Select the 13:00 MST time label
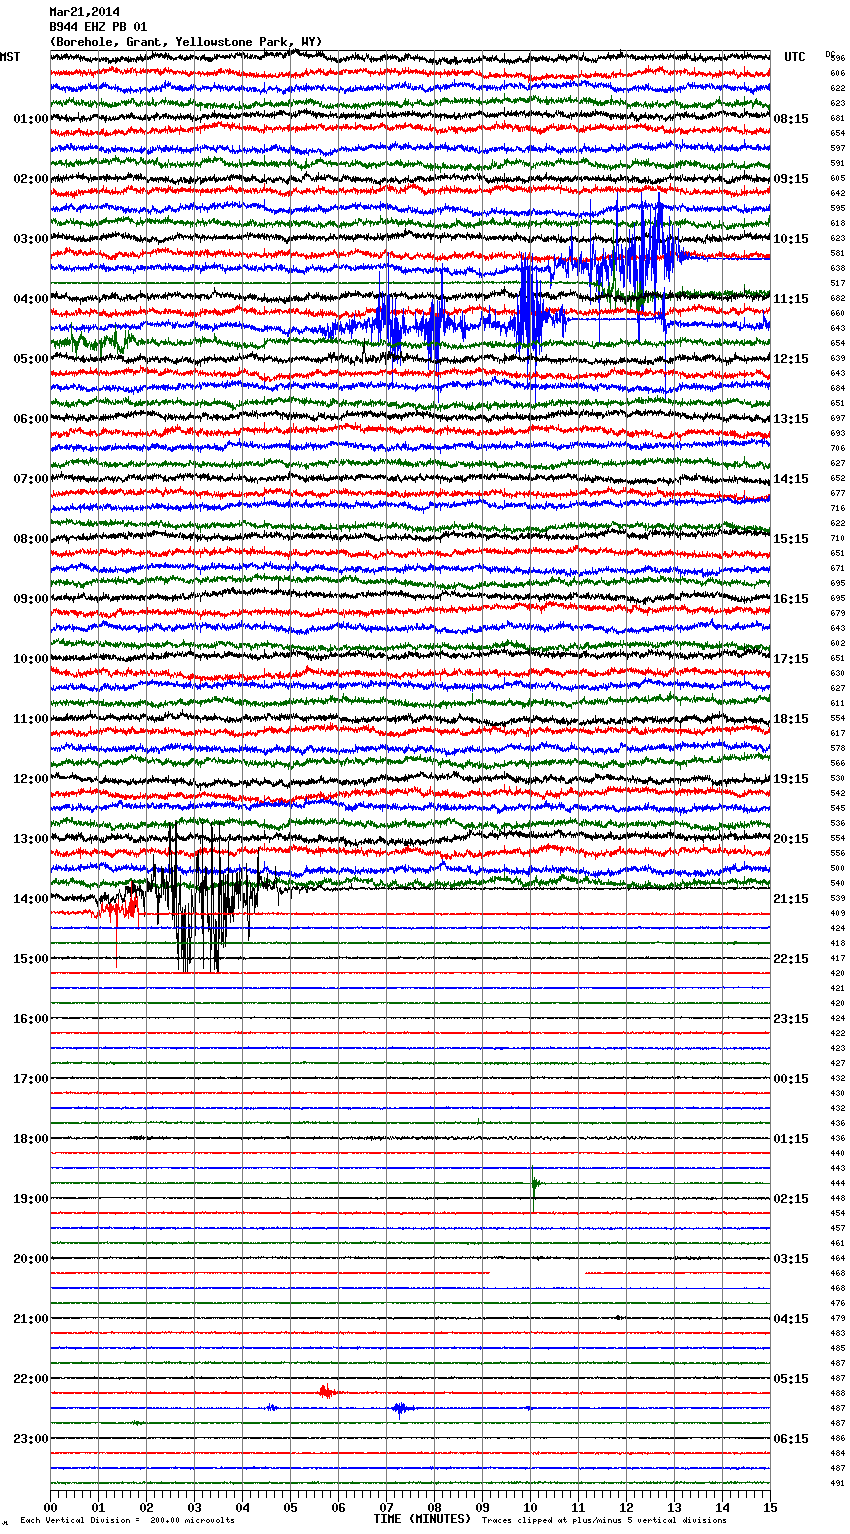This screenshot has width=850, height=1534. [x=31, y=839]
